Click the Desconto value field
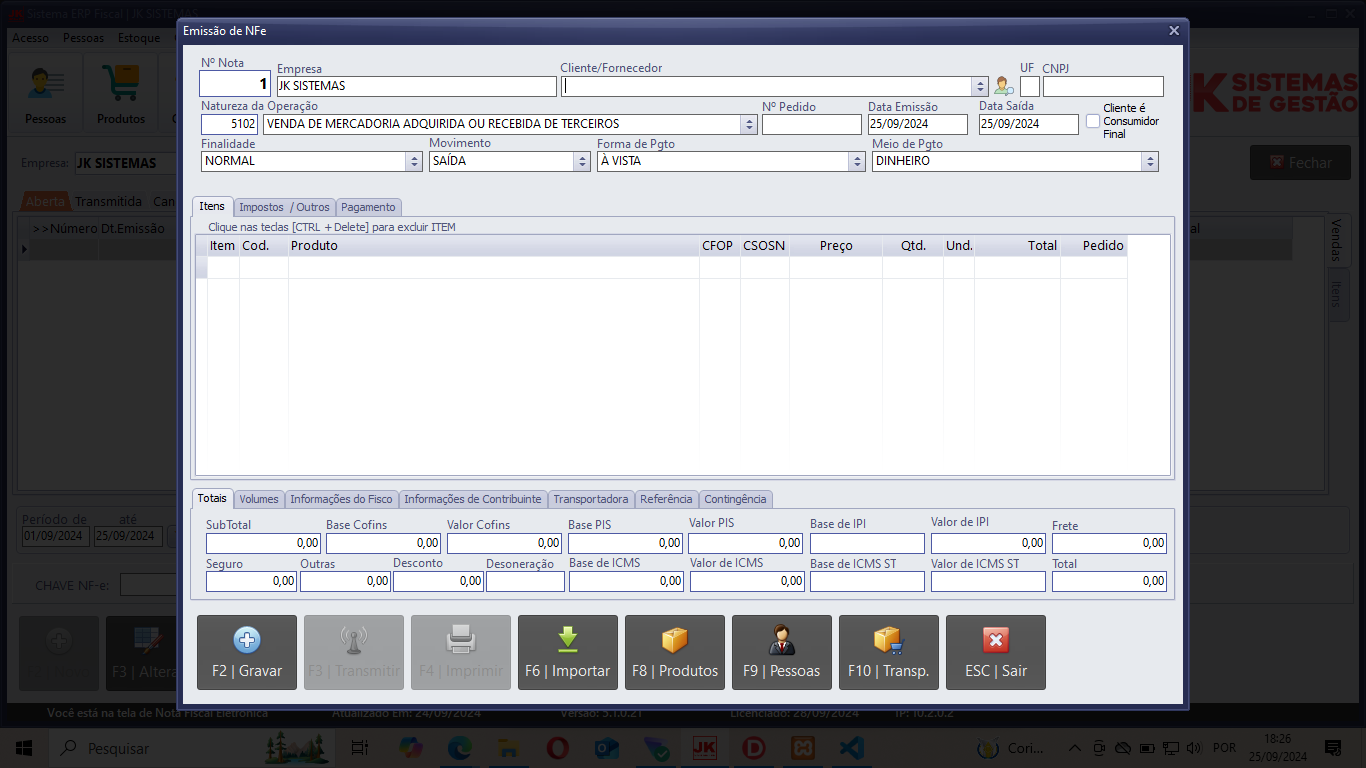The width and height of the screenshot is (1366, 768). [438, 581]
